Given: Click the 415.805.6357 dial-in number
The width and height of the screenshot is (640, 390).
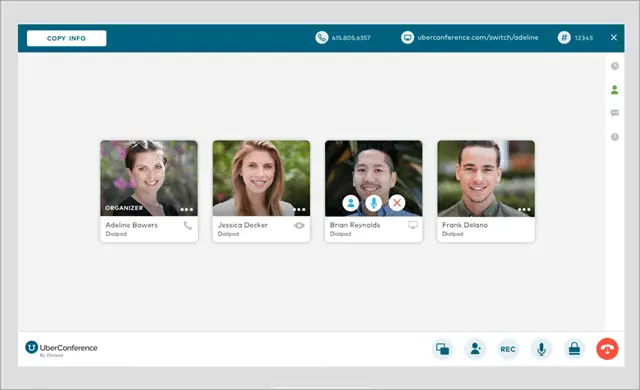Looking at the screenshot, I should coord(351,38).
